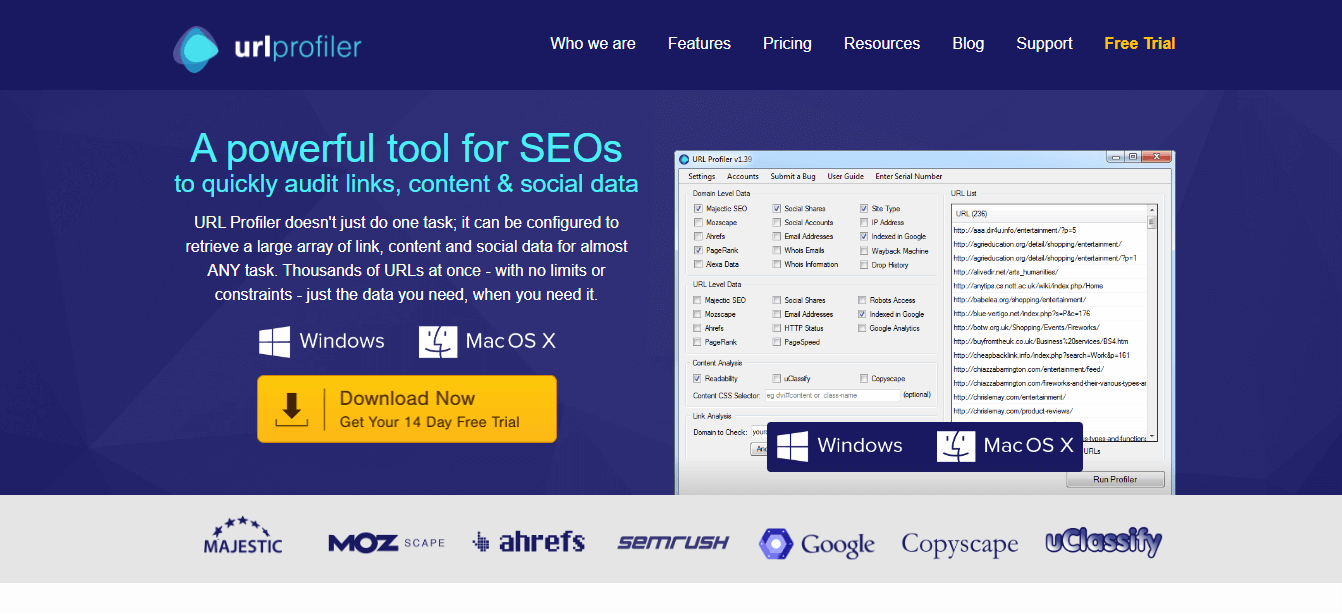Image resolution: width=1342 pixels, height=614 pixels.
Task: Click the Copyscape logo
Action: (960, 544)
